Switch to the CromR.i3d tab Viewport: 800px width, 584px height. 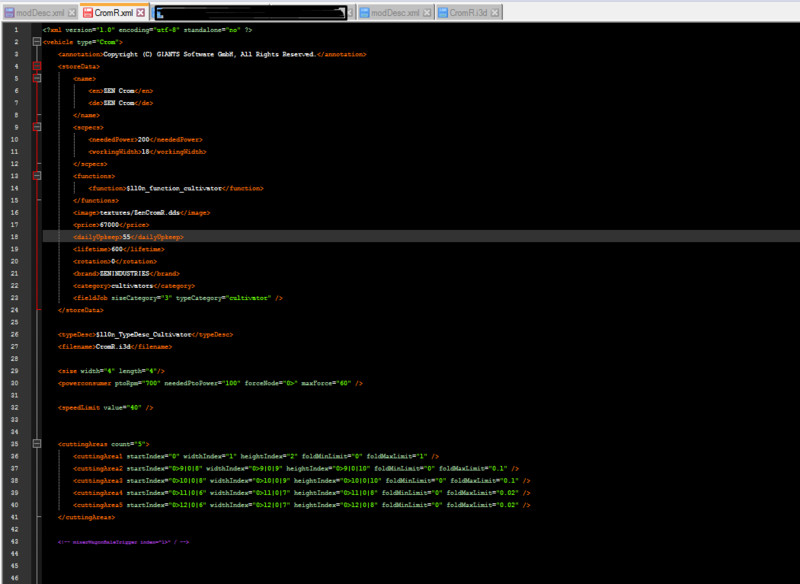[468, 13]
